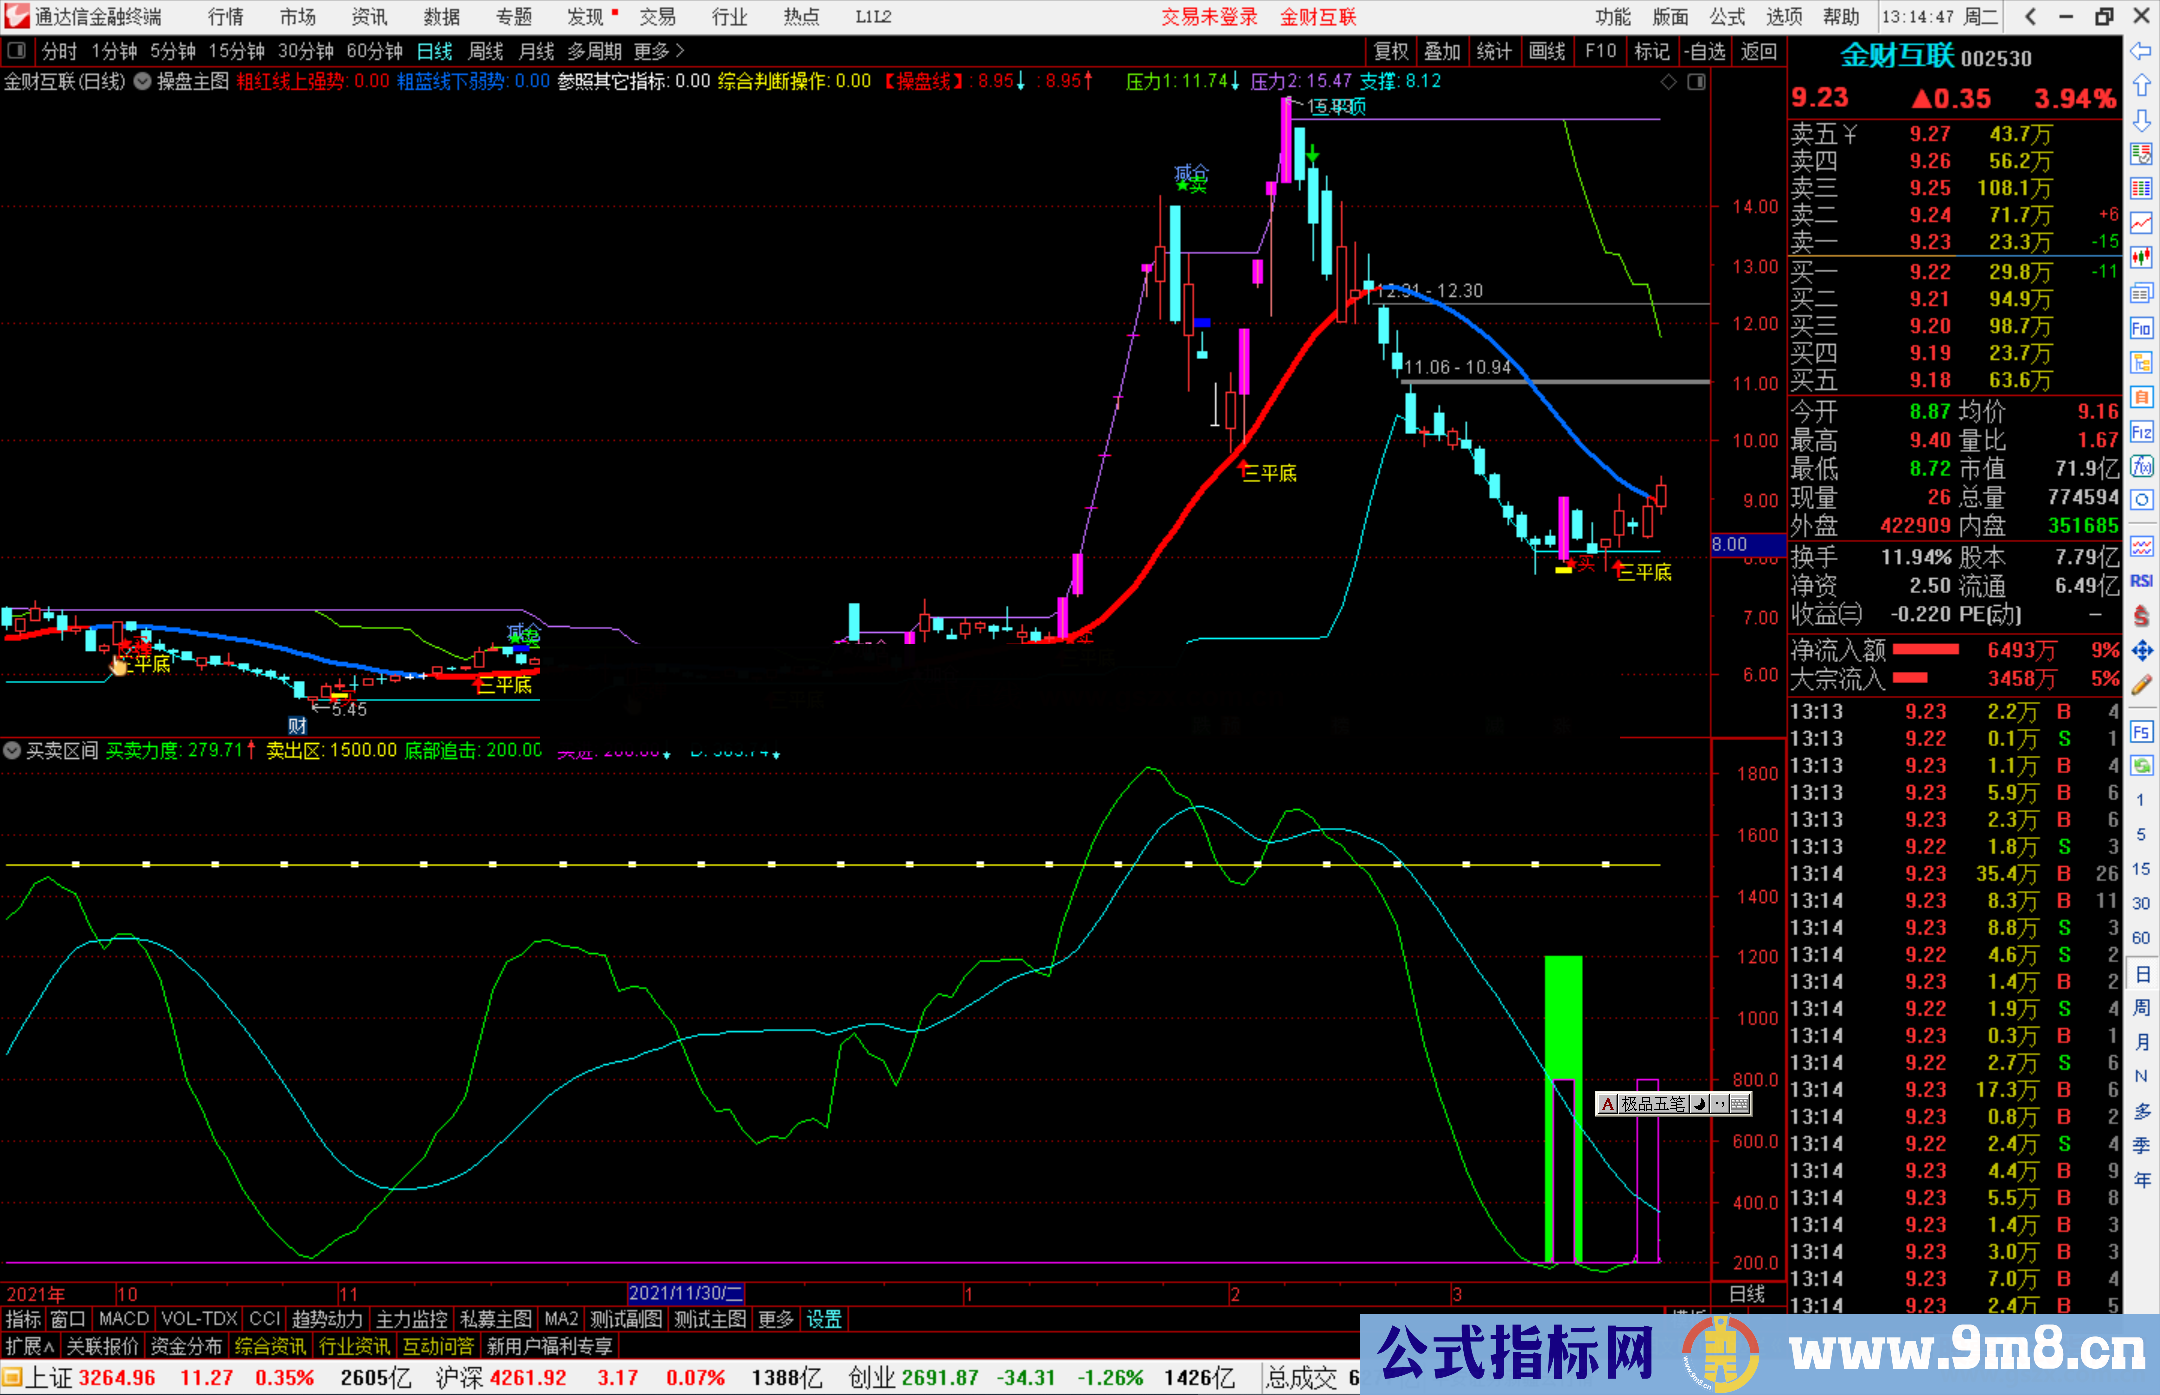Click the 设置 link in indicator bar
2160x1395 pixels.
(x=824, y=1319)
